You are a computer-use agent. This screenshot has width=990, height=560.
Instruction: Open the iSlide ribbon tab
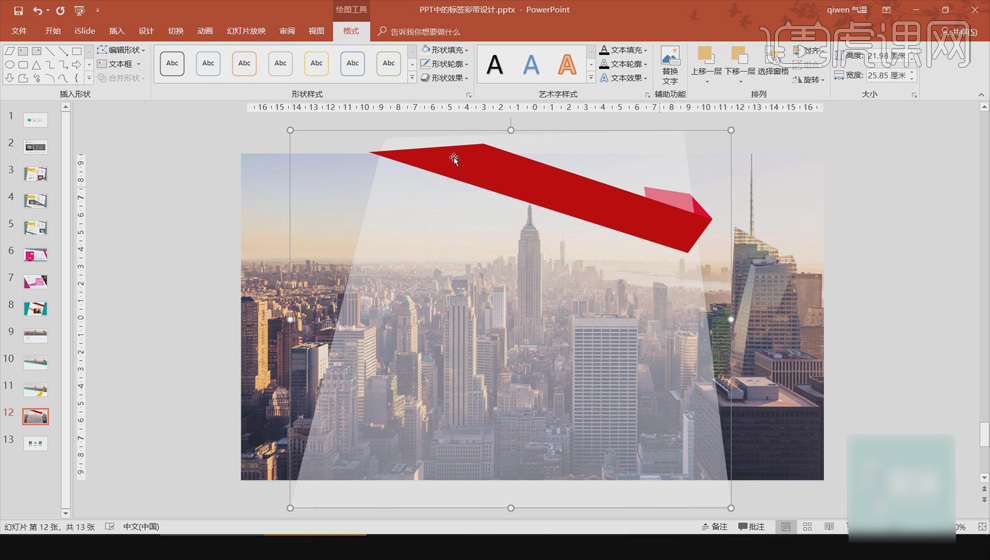click(85, 31)
